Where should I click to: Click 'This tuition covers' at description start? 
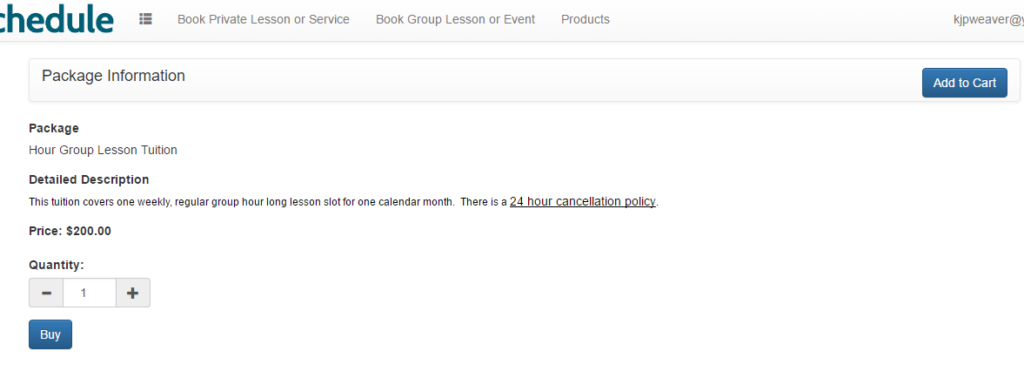click(71, 202)
